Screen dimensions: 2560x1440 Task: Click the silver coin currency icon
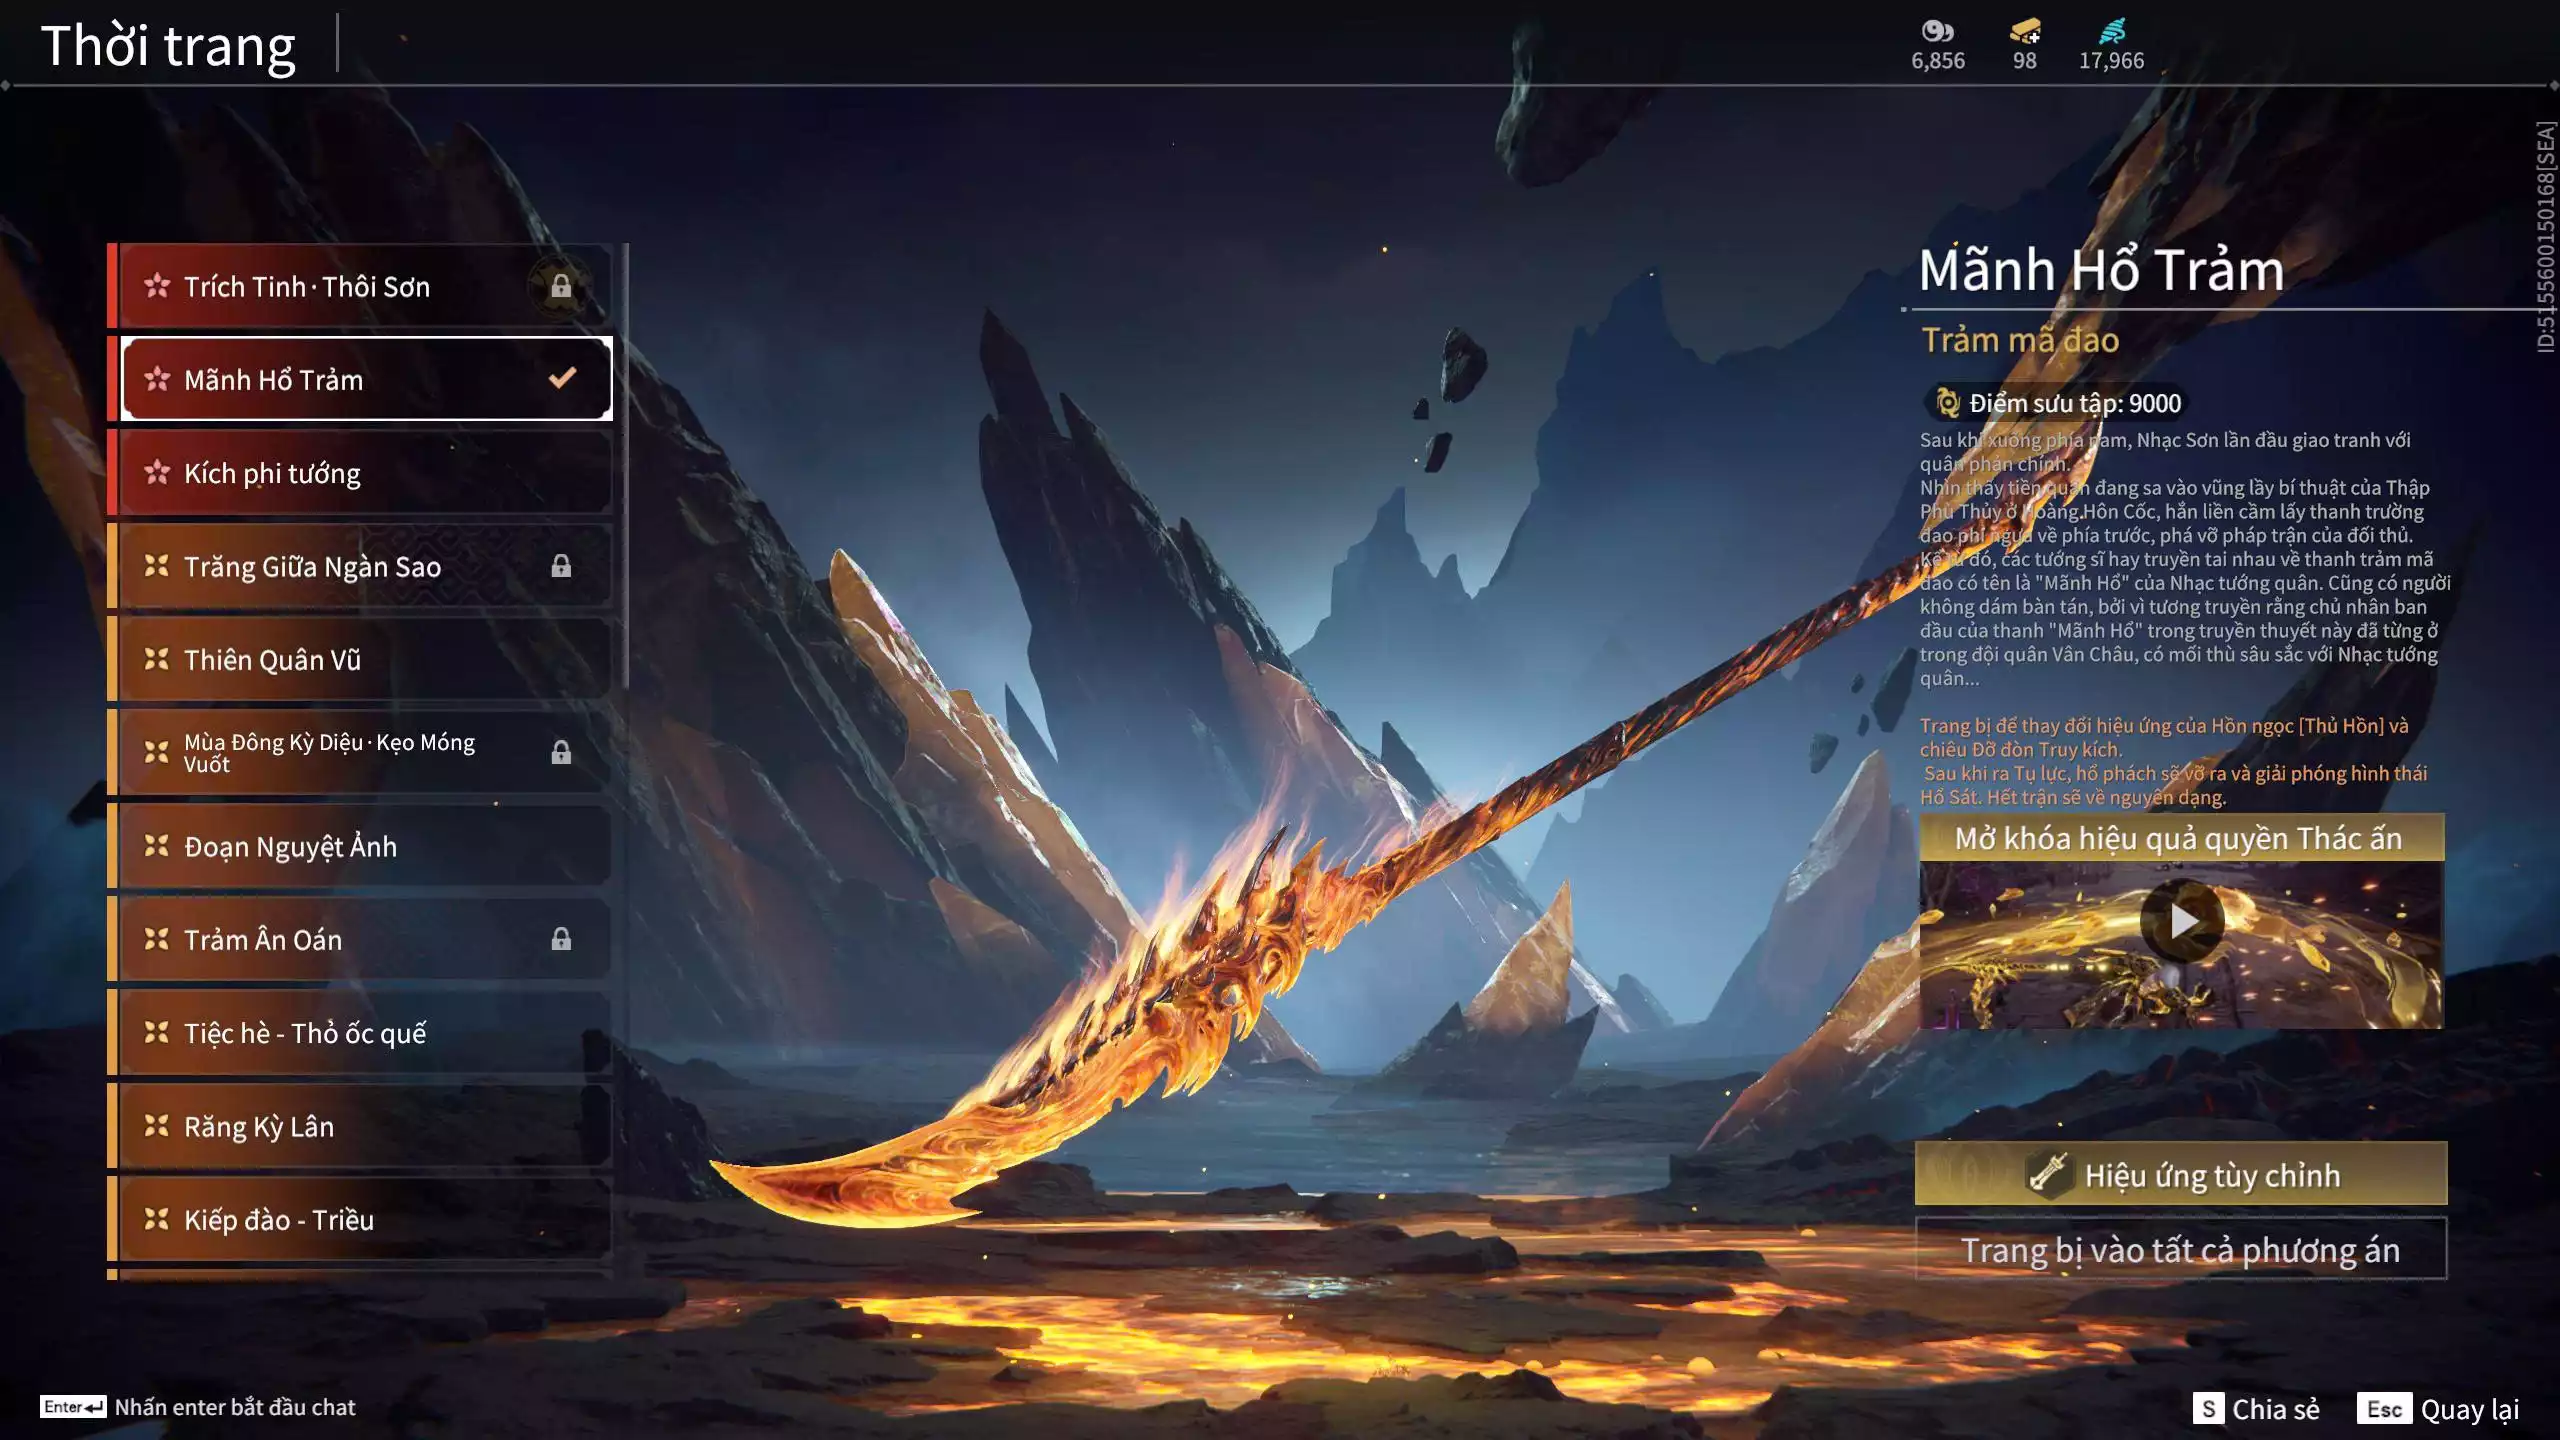[1937, 31]
